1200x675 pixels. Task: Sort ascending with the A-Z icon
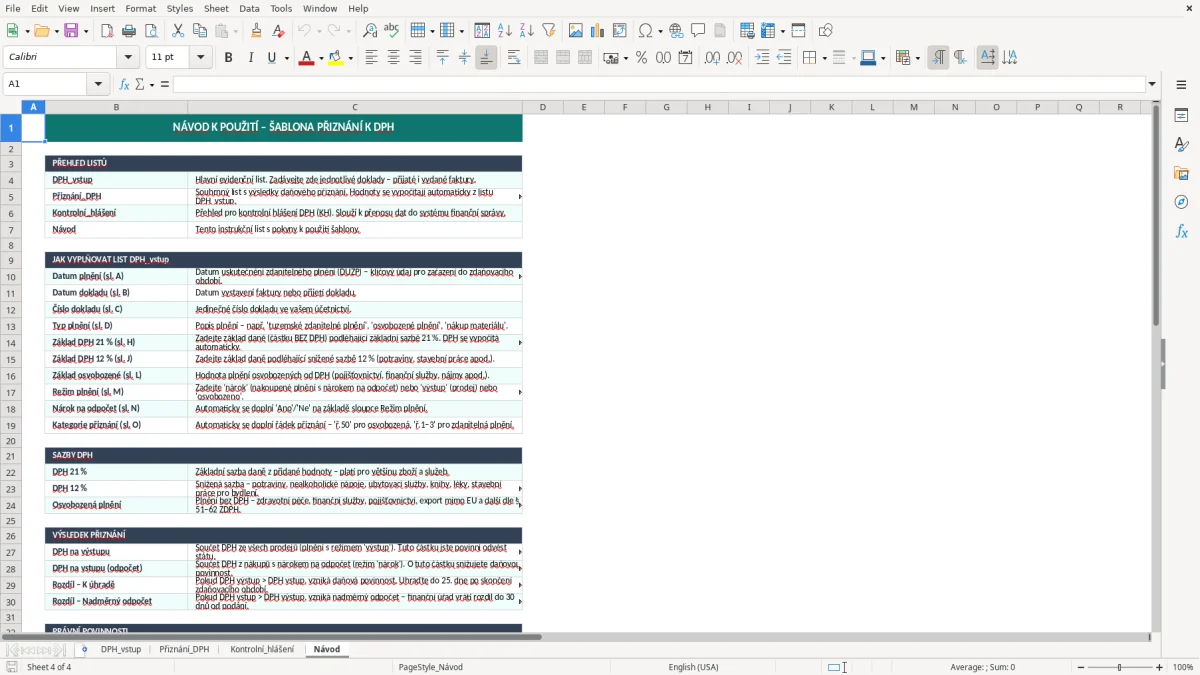point(505,31)
